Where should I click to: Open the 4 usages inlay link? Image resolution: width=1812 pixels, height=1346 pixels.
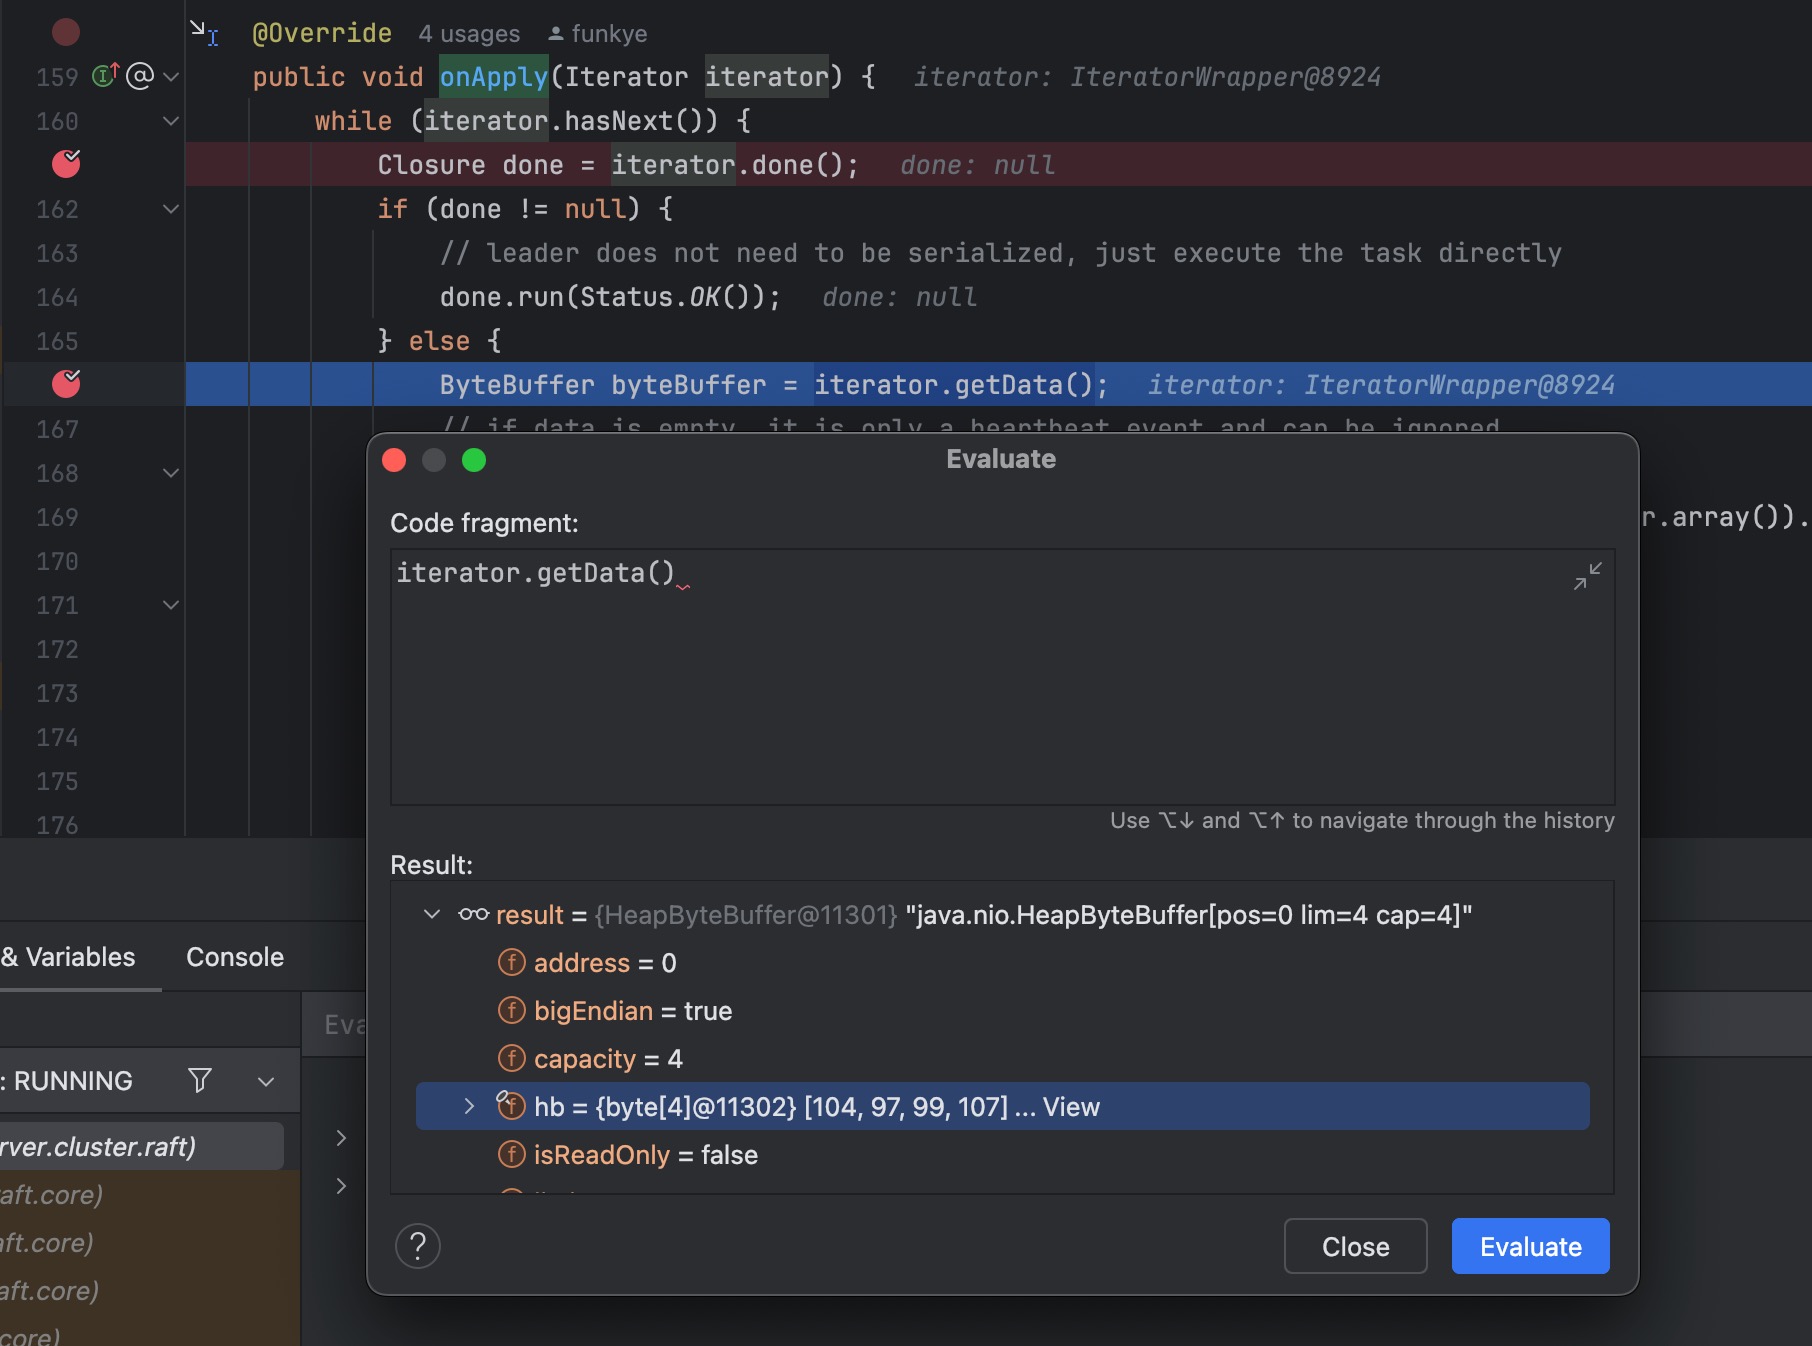[x=469, y=34]
